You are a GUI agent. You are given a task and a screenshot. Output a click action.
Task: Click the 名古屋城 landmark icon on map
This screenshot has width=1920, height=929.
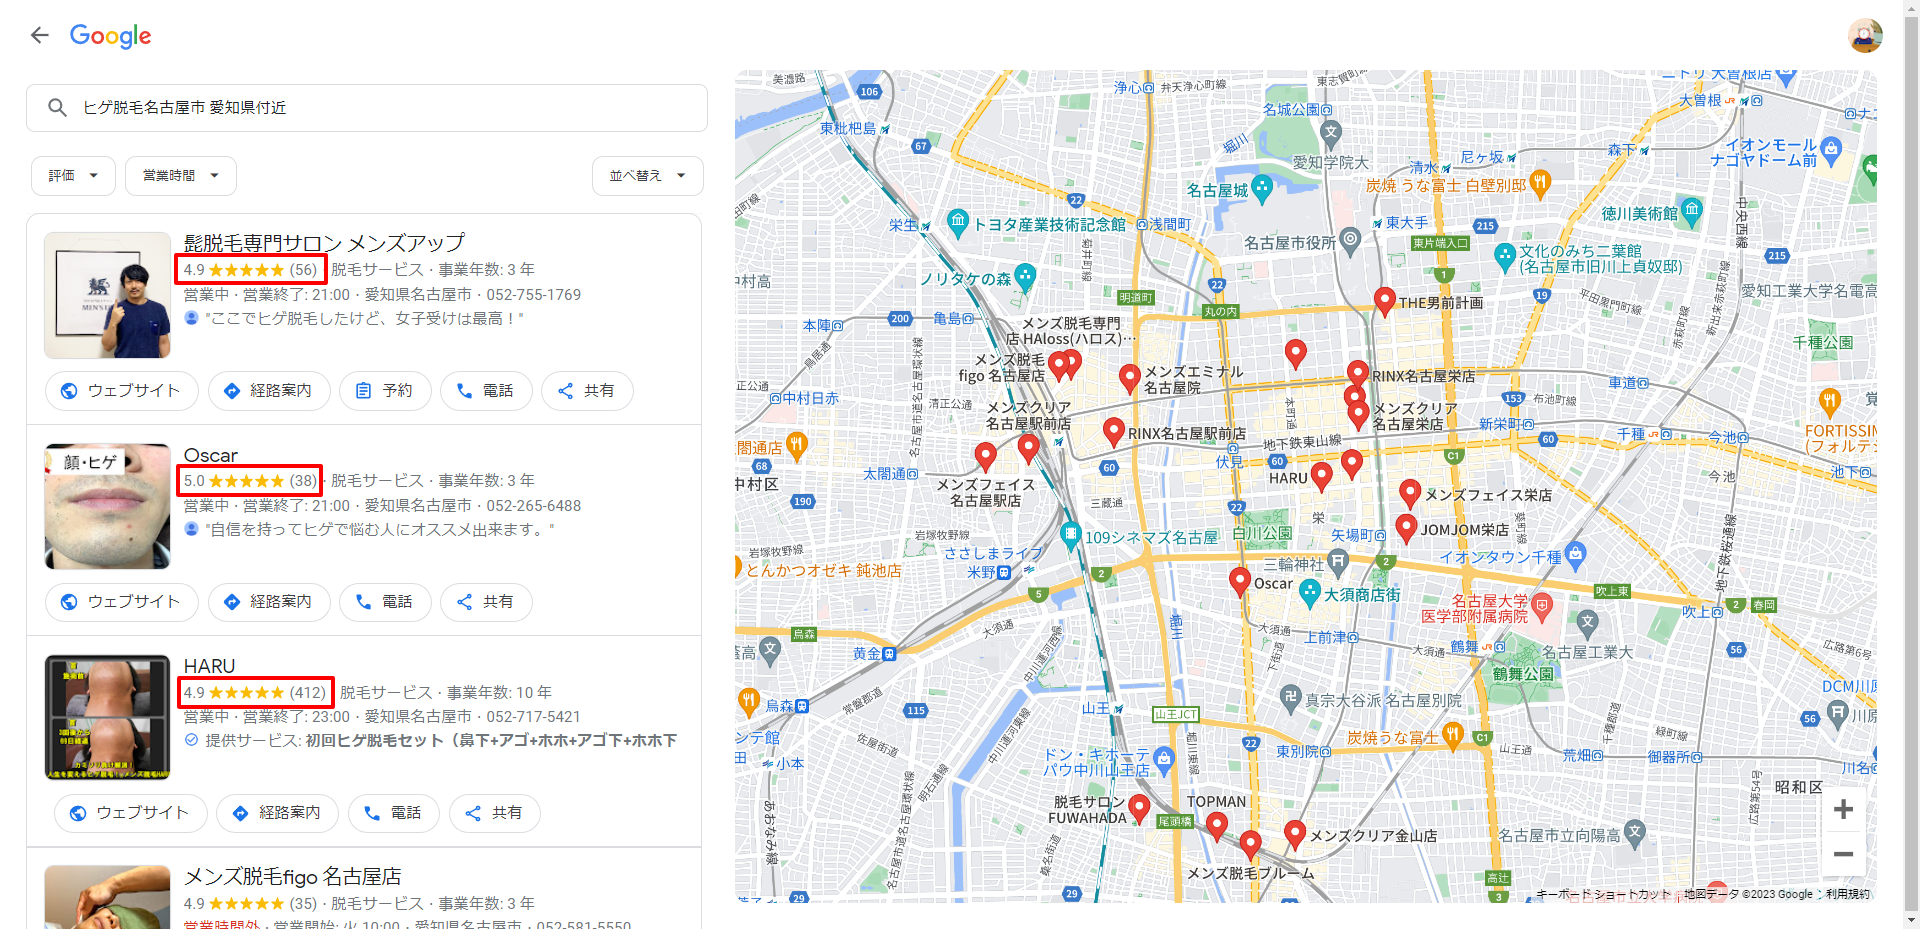(1262, 188)
